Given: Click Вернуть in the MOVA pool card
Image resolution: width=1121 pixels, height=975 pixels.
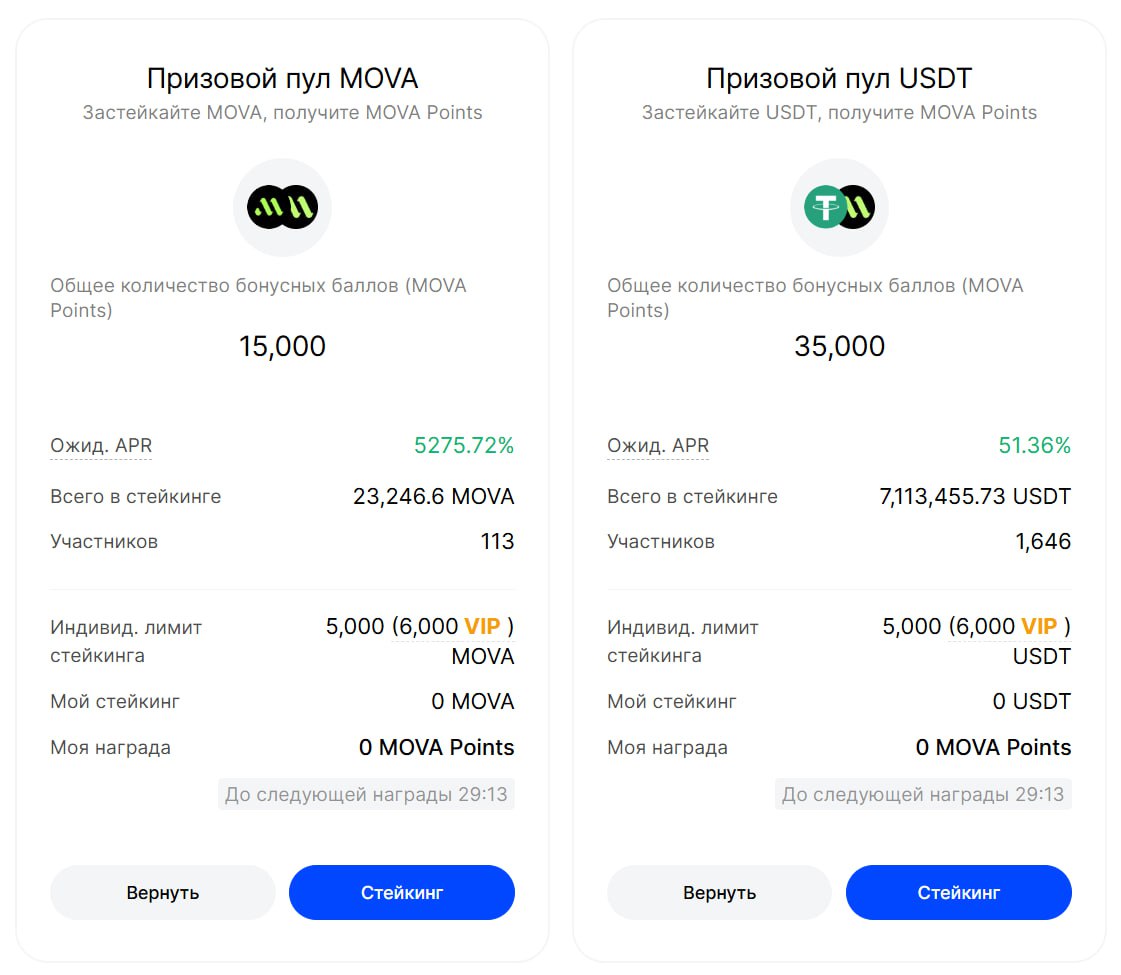Looking at the screenshot, I should tap(163, 892).
